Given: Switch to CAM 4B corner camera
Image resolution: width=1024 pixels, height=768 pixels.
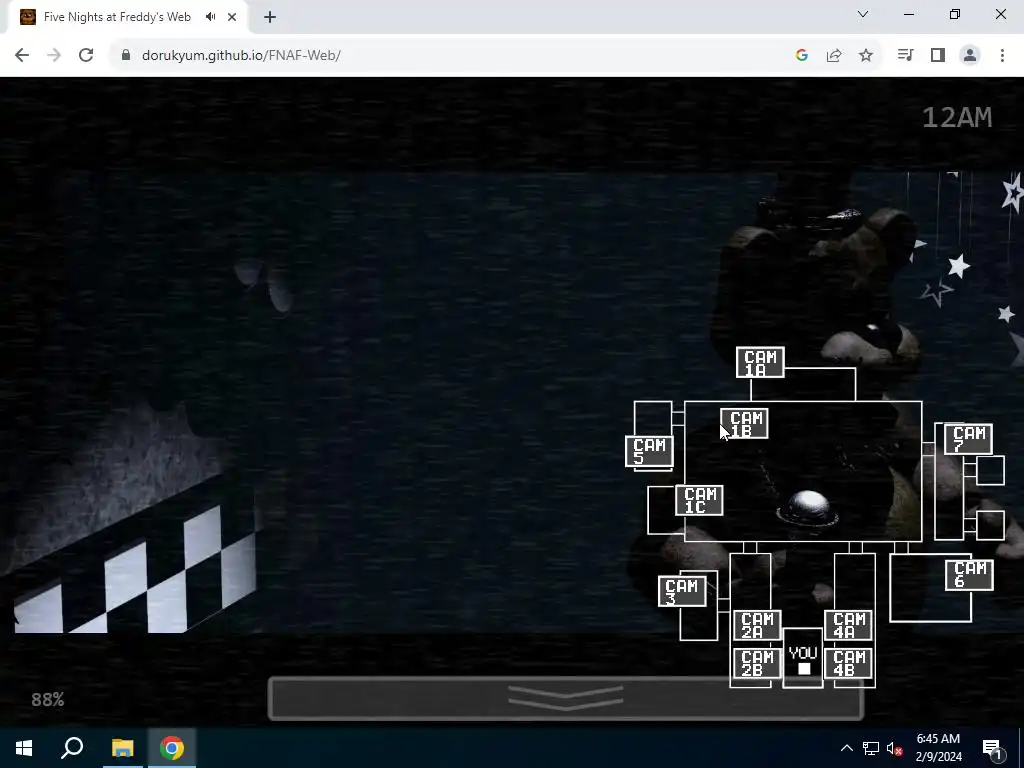Looking at the screenshot, I should pyautogui.click(x=848, y=664).
